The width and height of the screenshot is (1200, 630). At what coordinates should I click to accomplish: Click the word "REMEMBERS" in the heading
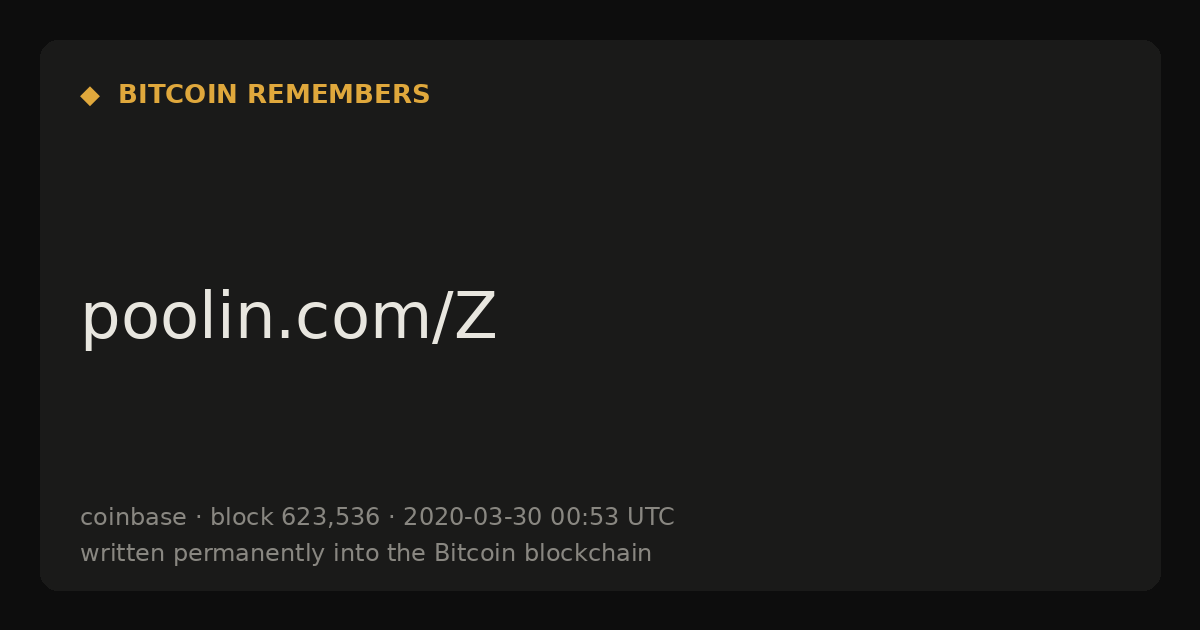pos(338,95)
